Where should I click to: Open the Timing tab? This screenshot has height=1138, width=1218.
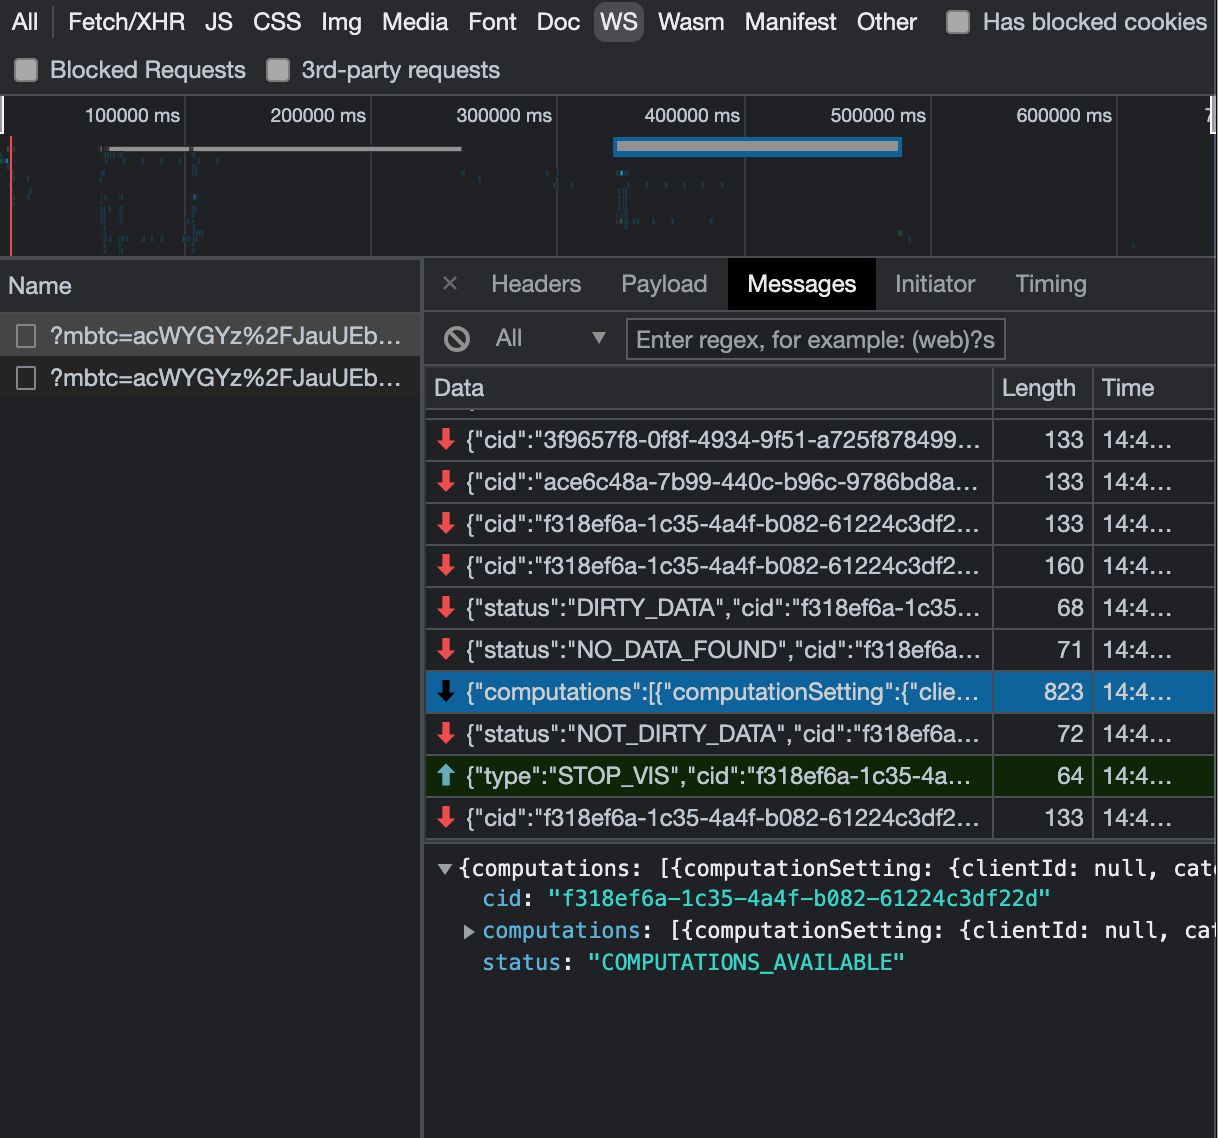tap(1050, 284)
